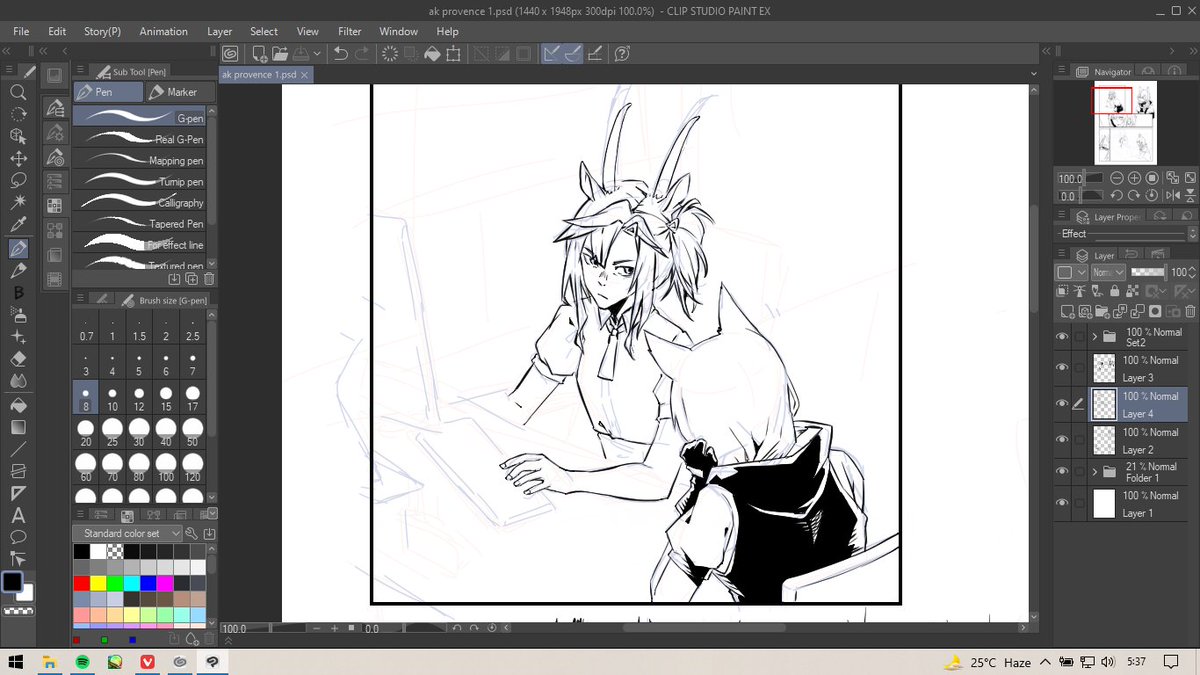Image resolution: width=1200 pixels, height=675 pixels.
Task: Open the Animation menu
Action: (x=163, y=32)
